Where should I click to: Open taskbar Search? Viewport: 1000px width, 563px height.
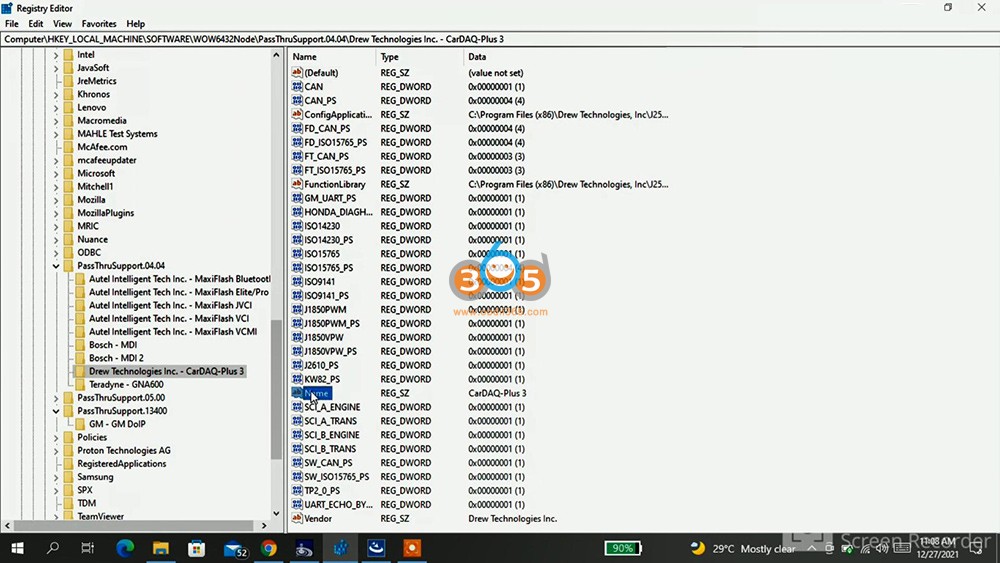click(53, 548)
